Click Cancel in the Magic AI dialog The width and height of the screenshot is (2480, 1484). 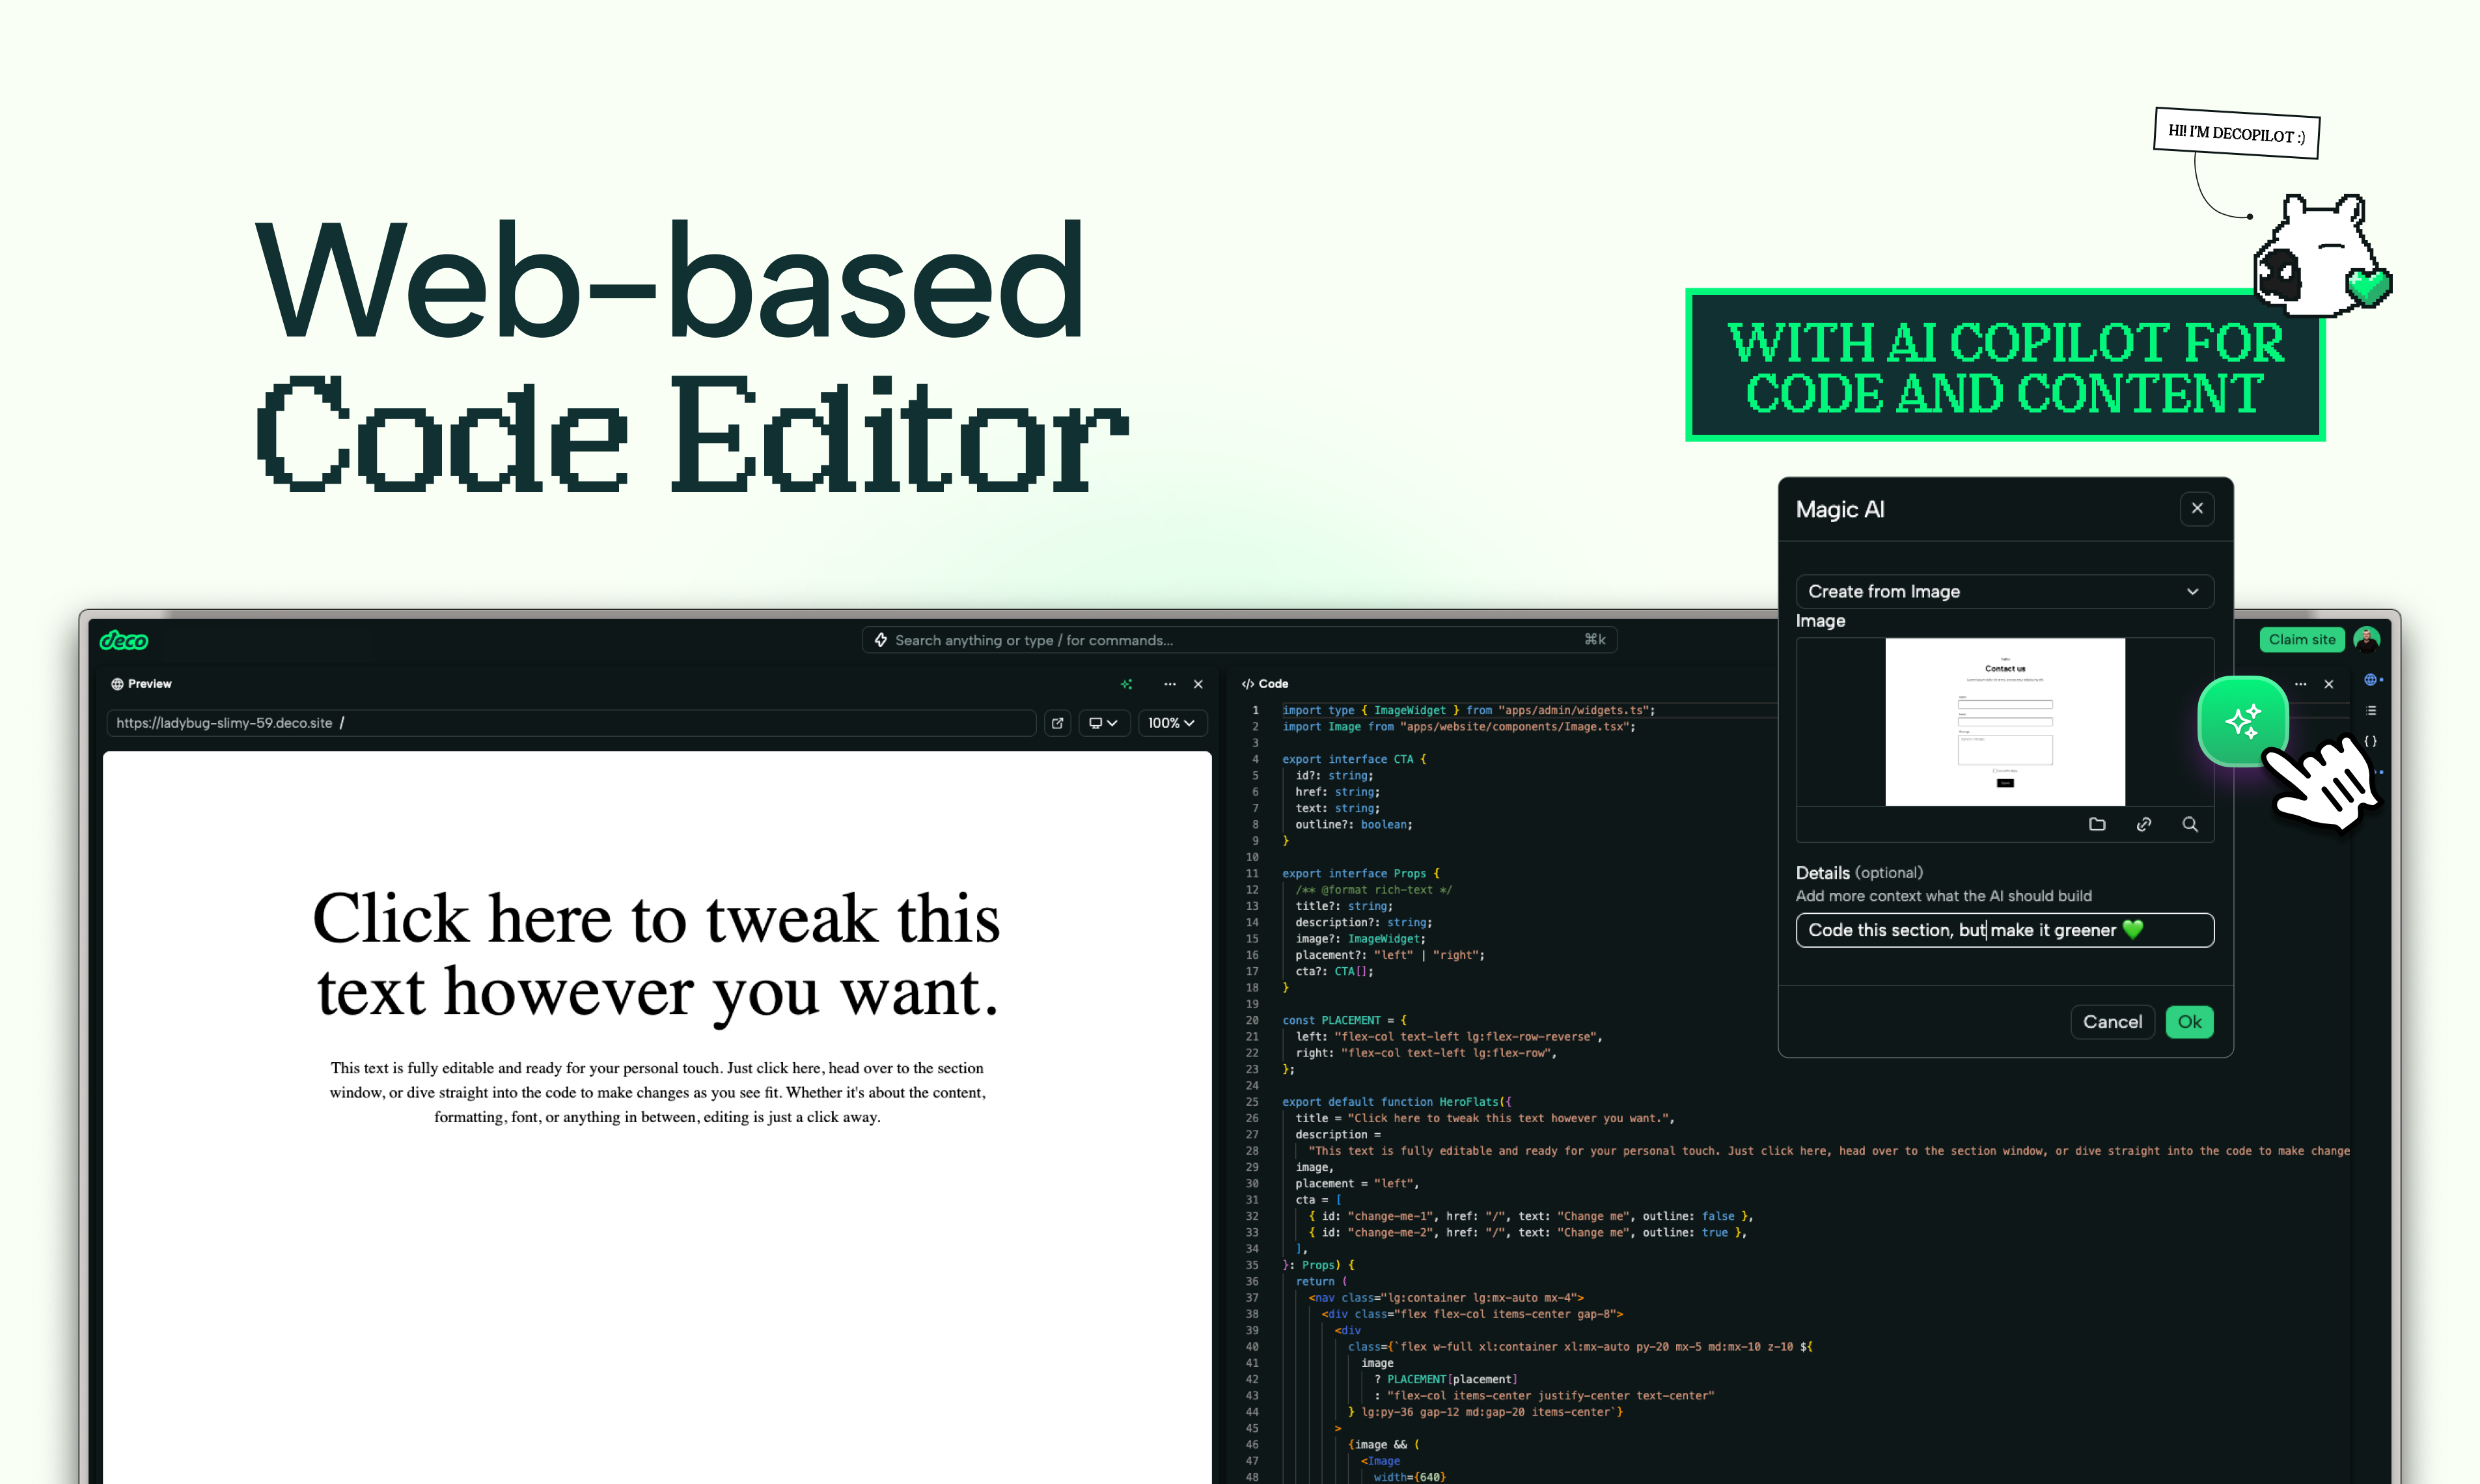(2111, 1021)
